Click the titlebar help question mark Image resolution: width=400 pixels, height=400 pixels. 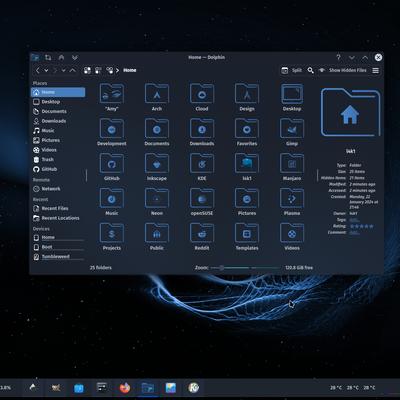[338, 57]
